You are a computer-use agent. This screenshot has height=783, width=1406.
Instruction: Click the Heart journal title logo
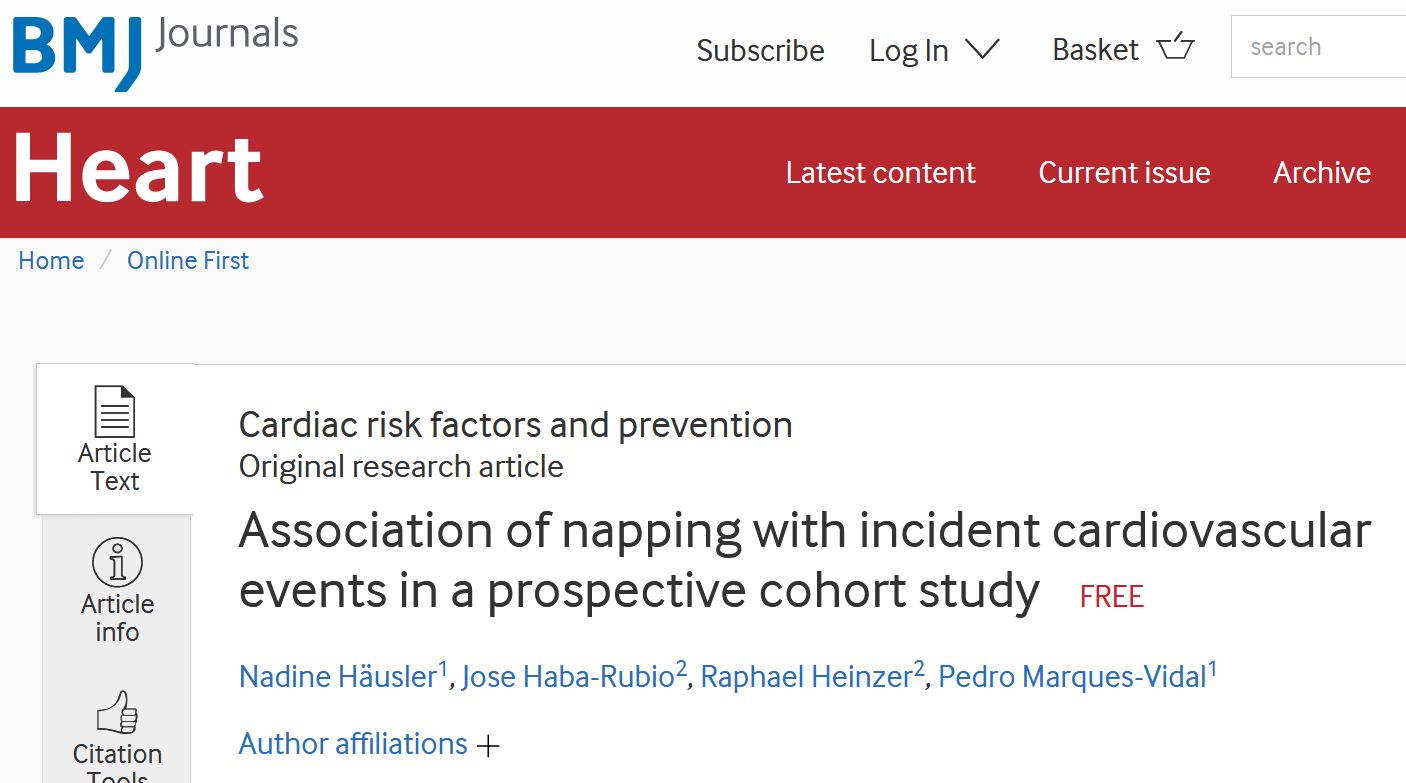click(138, 170)
